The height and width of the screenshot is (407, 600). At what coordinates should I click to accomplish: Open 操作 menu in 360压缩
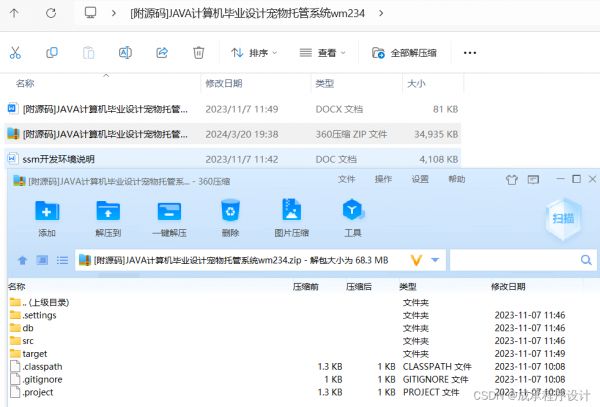[x=383, y=179]
